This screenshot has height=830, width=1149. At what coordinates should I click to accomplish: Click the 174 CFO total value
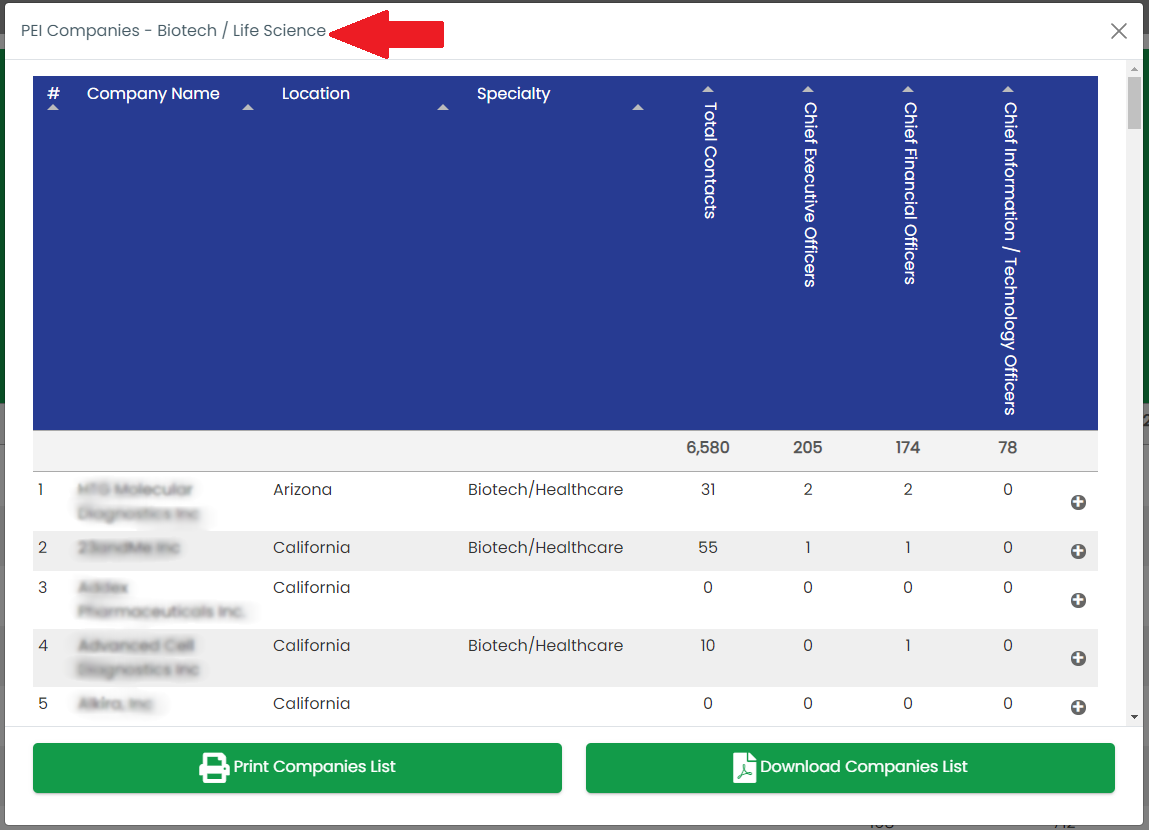(x=908, y=448)
